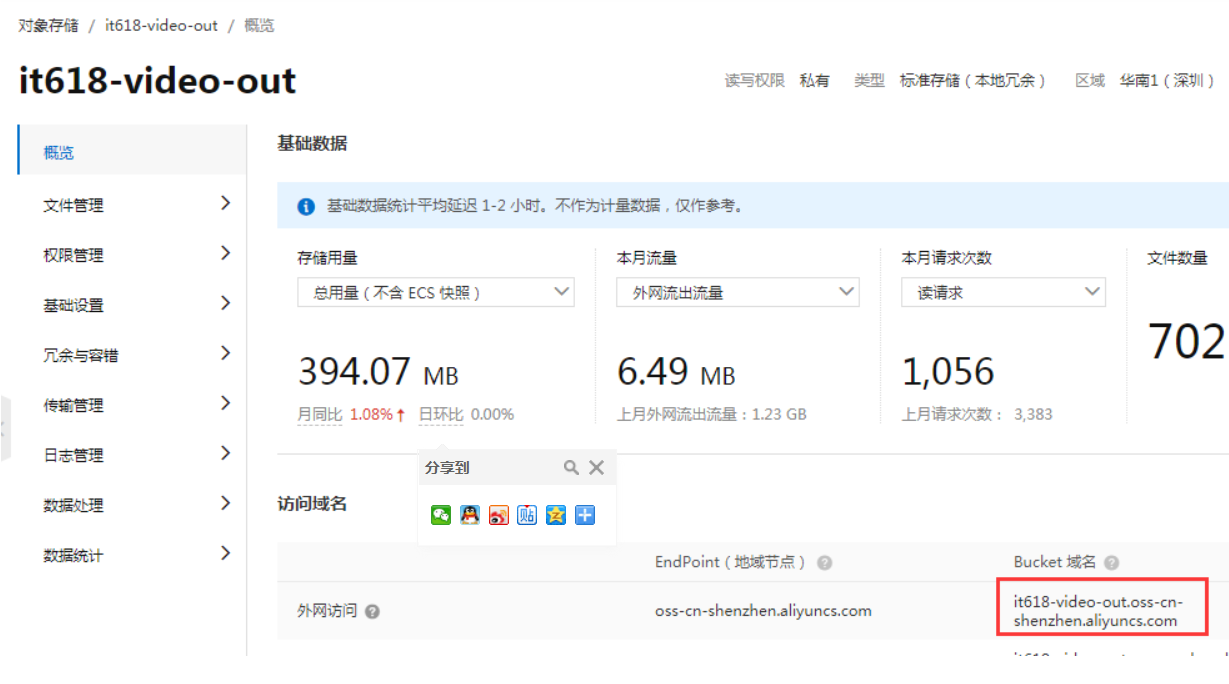Go to 对象存储 in the breadcrumb
This screenshot has width=1229, height=684.
(48, 25)
